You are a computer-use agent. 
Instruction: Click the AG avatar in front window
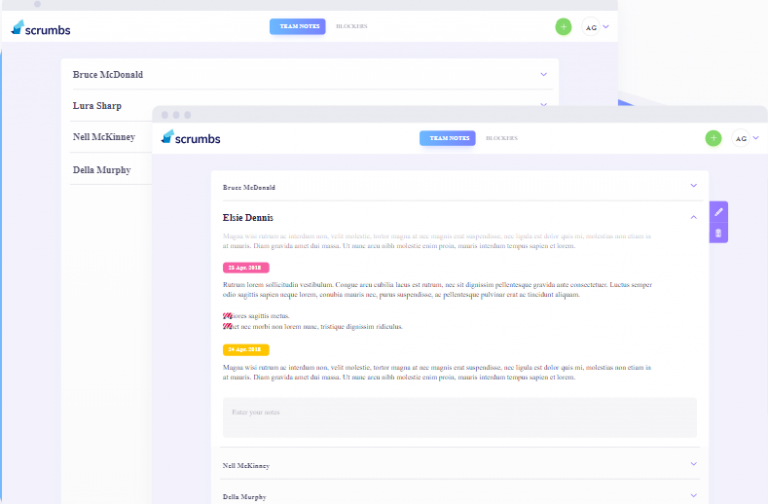pyautogui.click(x=741, y=139)
